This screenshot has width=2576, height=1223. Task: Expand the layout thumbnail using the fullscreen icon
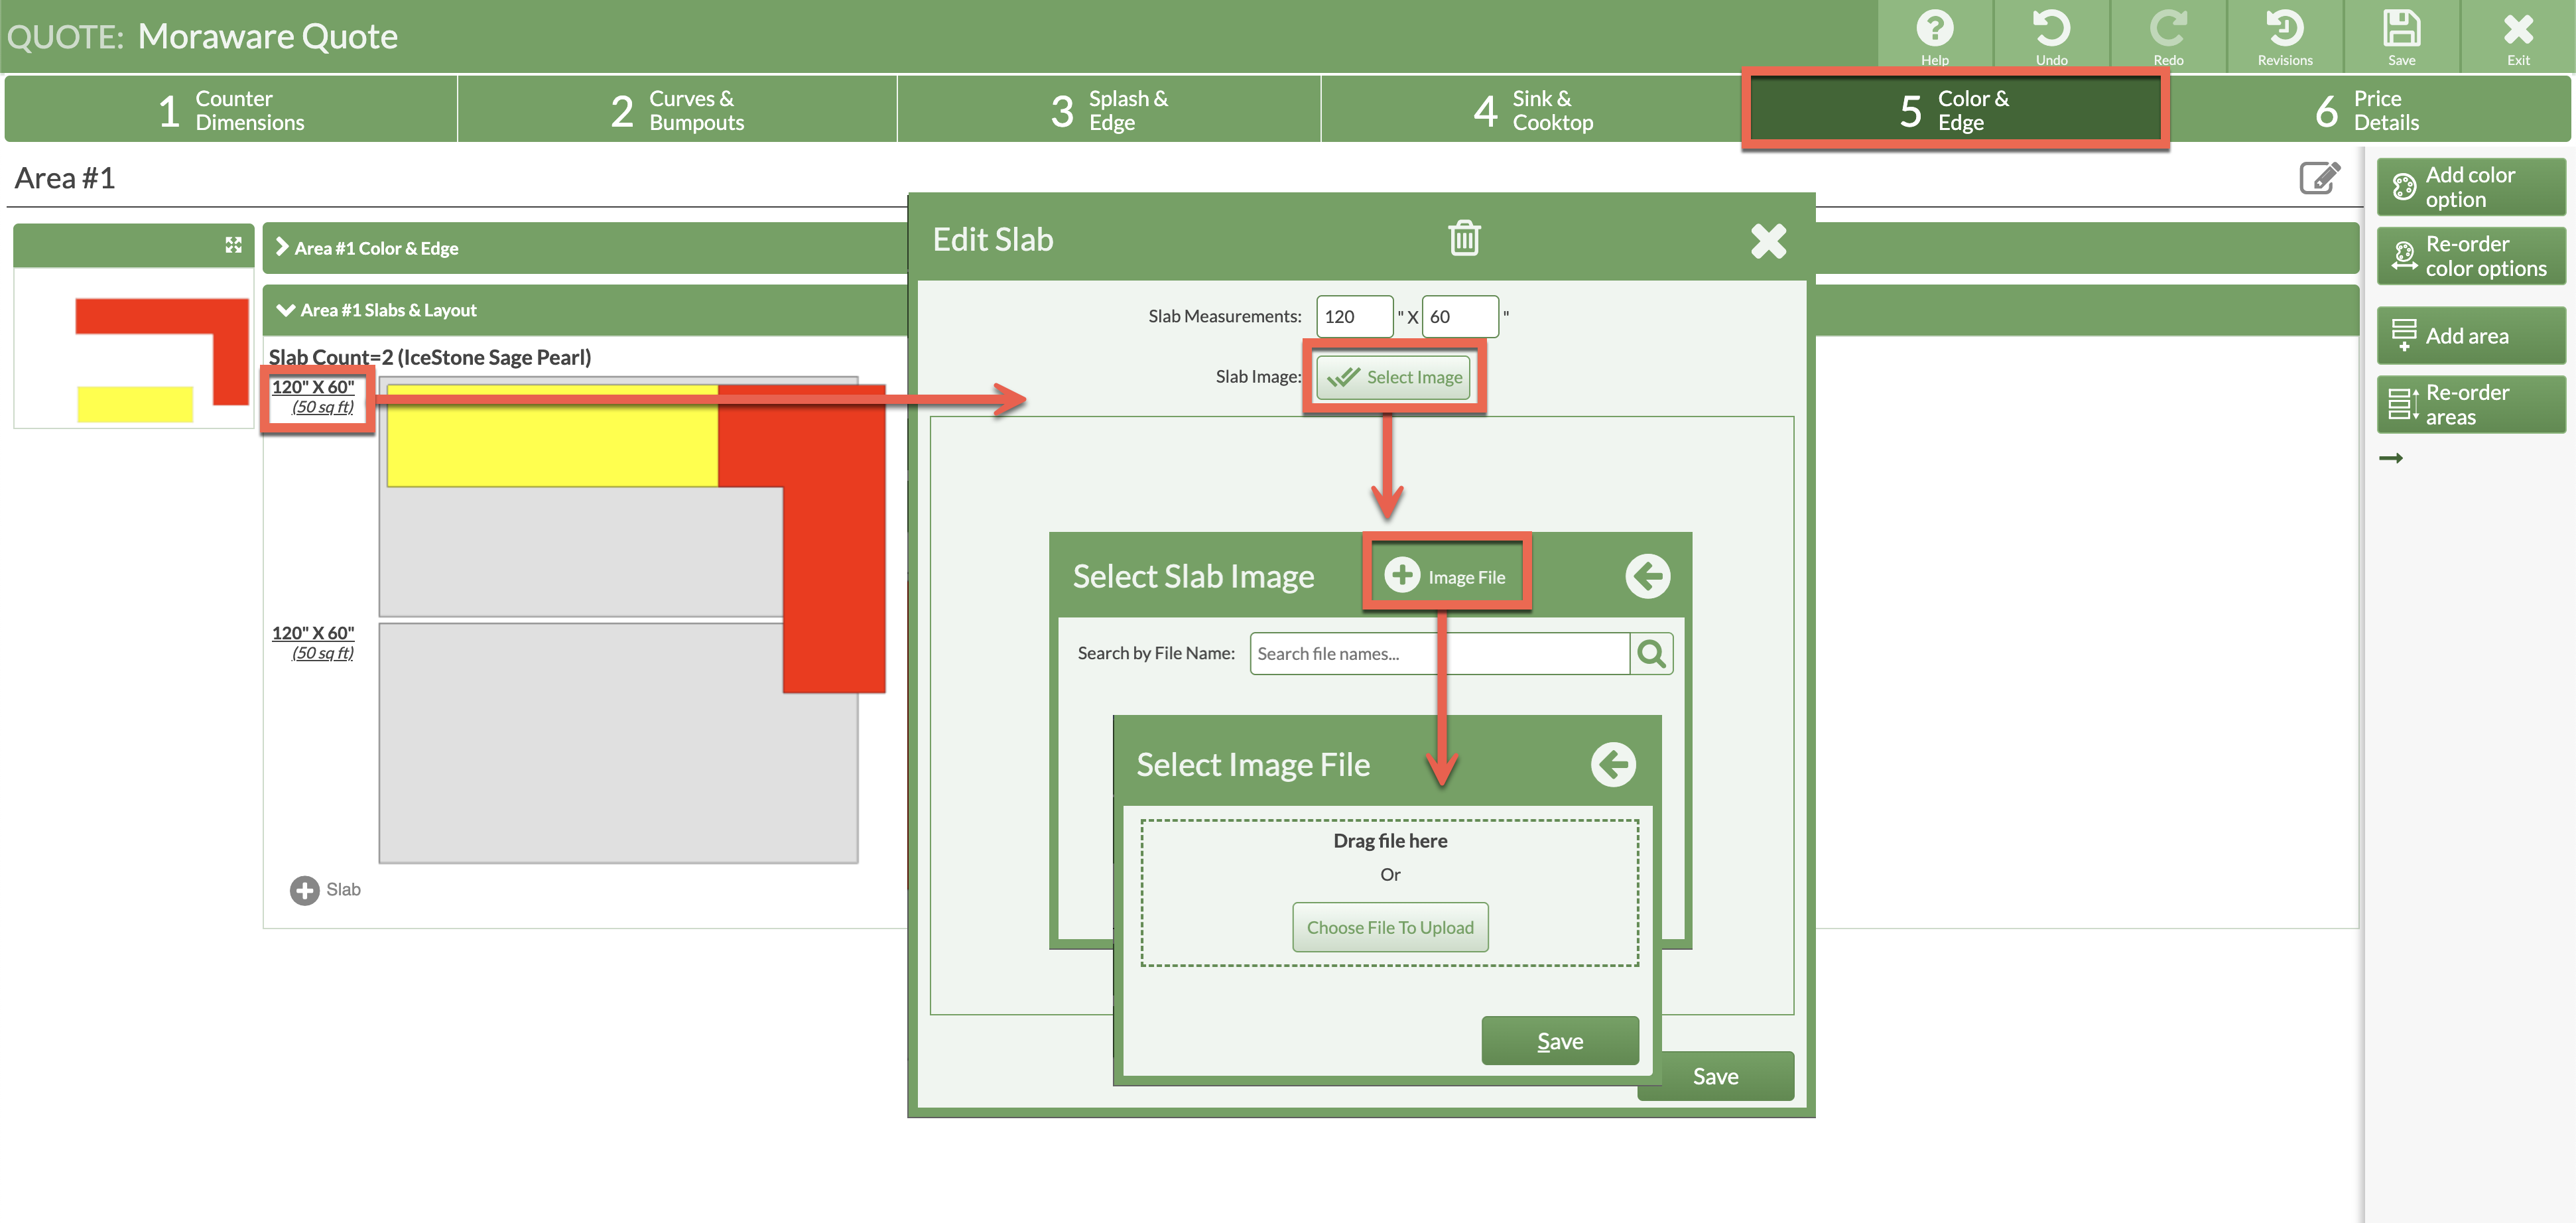pos(233,244)
